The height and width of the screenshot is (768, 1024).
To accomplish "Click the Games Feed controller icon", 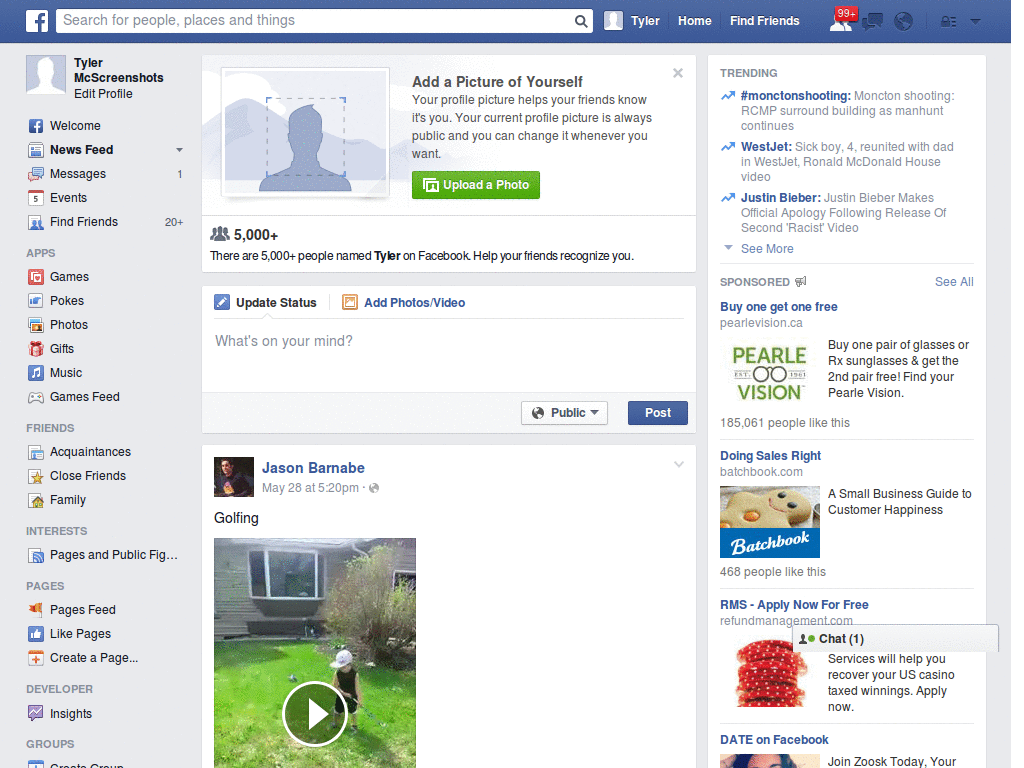I will point(36,397).
